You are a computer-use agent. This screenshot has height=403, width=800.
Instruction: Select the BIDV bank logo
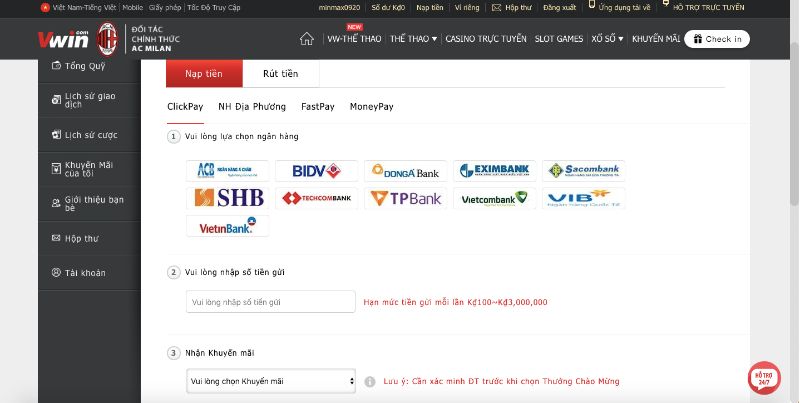pos(316,171)
